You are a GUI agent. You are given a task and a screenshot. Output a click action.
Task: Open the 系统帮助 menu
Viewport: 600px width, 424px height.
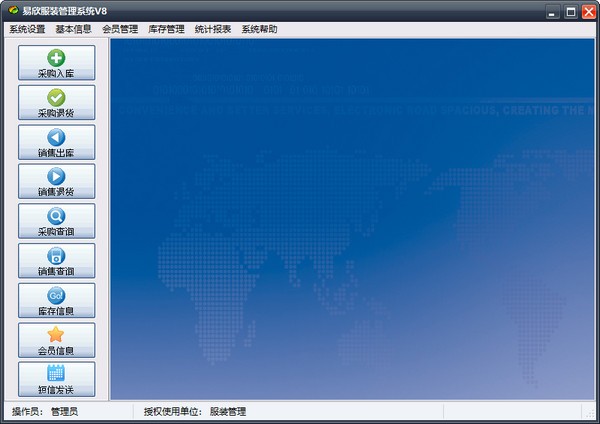tap(259, 29)
